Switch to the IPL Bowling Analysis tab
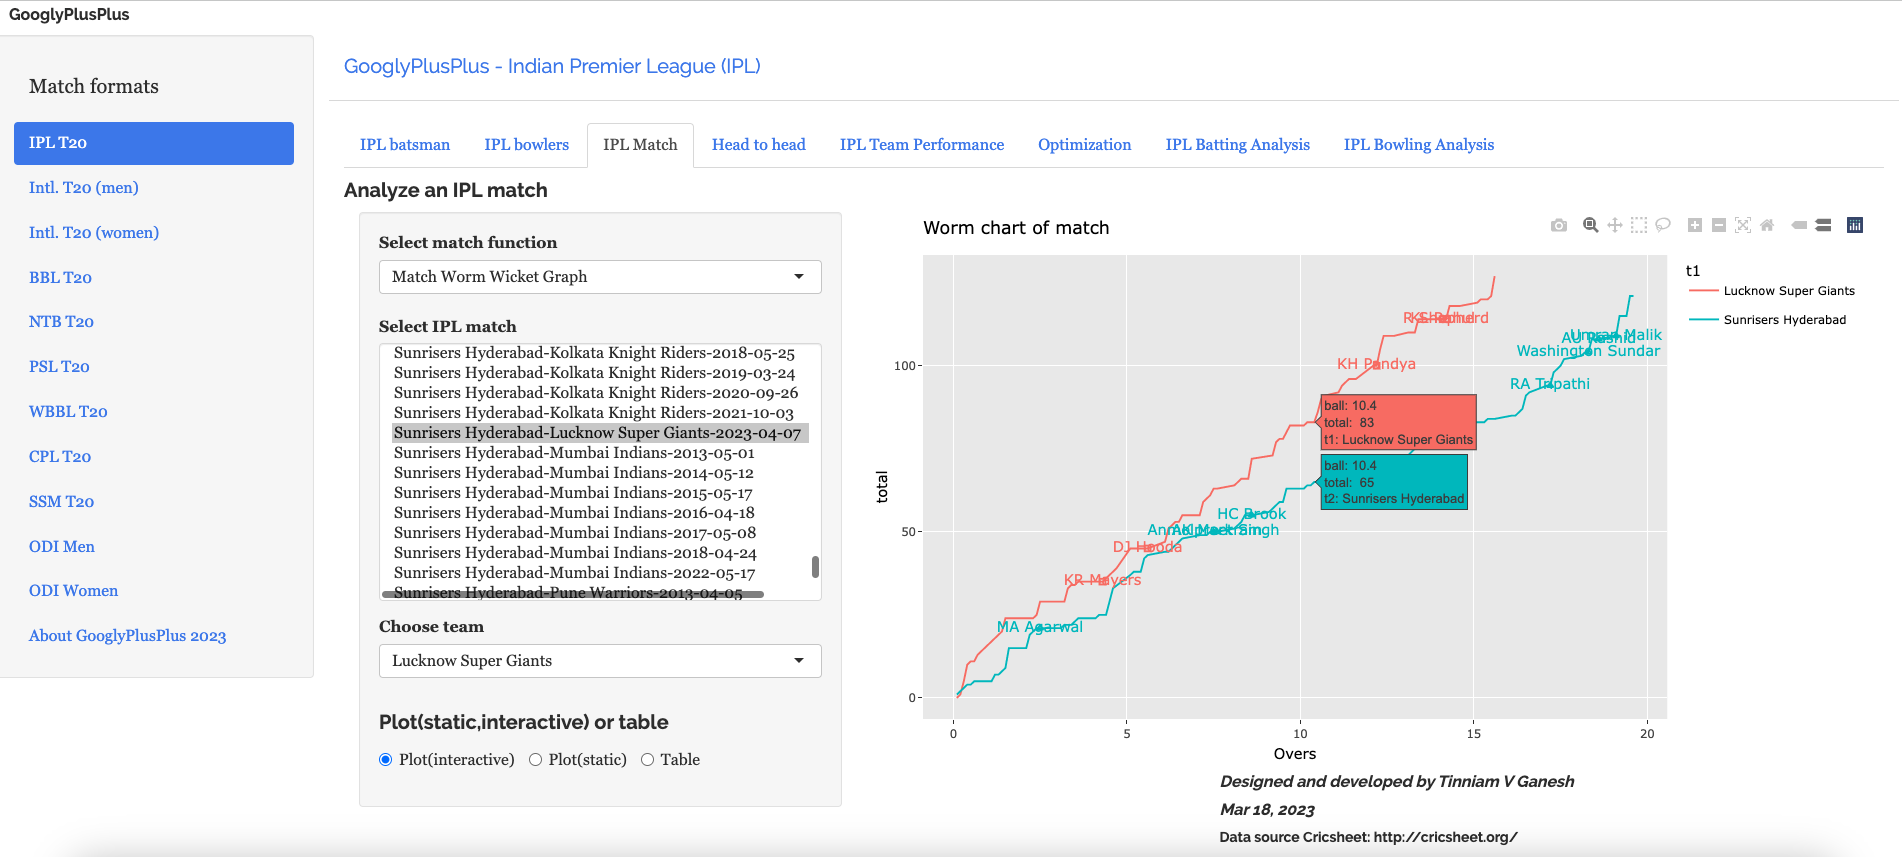Screen dimensions: 1902x857 [1418, 145]
